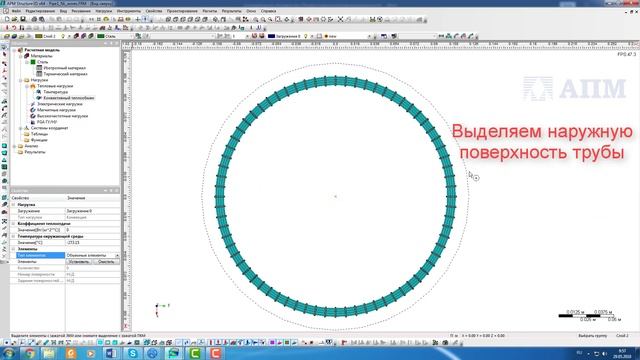Select the Тип элементов property row
Viewport: 640px width, 360px height.
point(68,255)
